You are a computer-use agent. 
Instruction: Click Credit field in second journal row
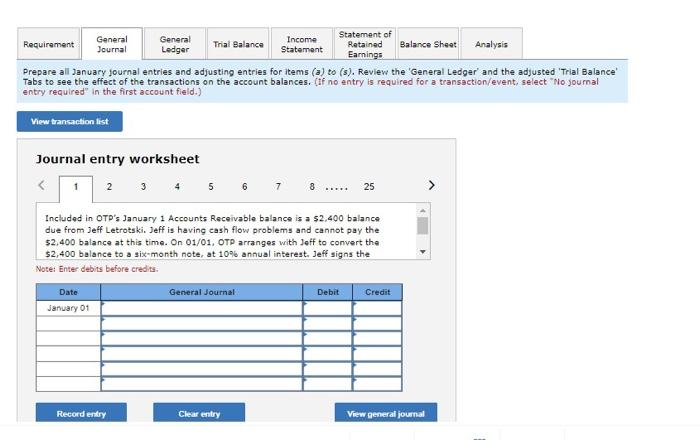tap(377, 324)
